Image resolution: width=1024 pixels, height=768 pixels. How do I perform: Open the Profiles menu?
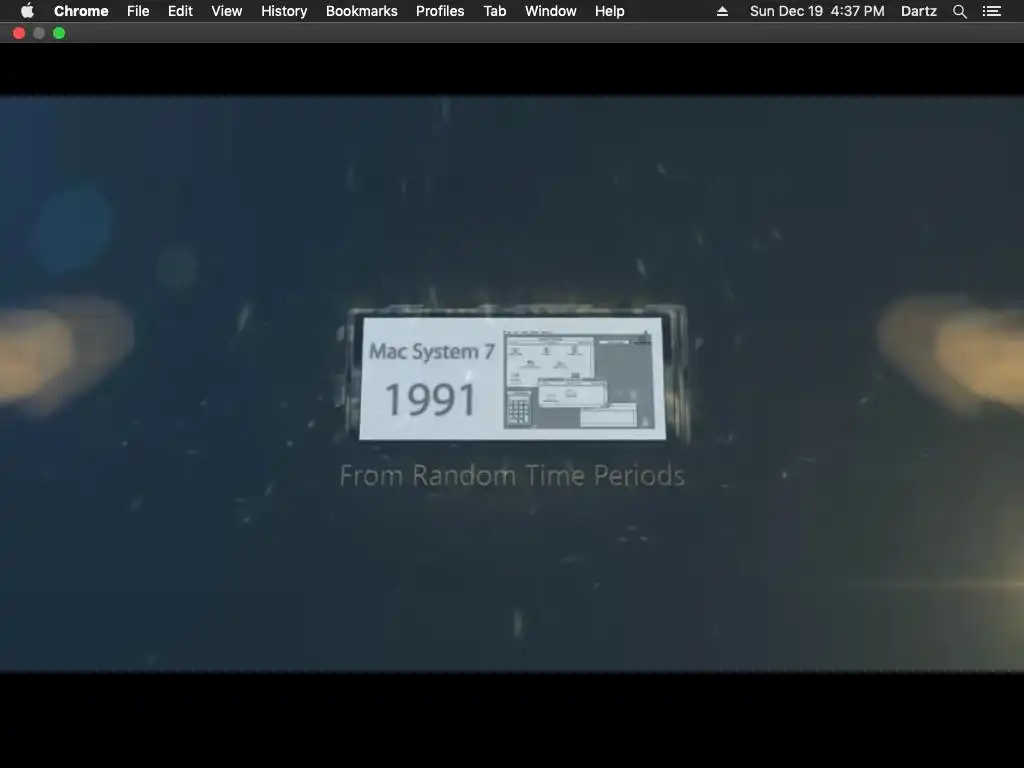coord(440,11)
